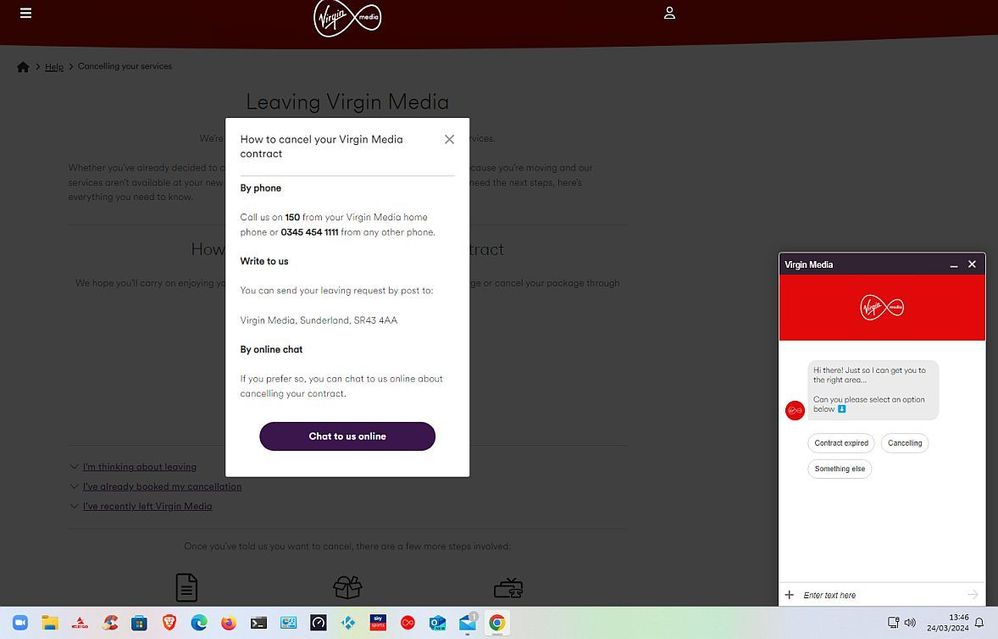Click the open box icon below cancel steps
Viewport: 998px width, 639px height.
tap(348, 587)
